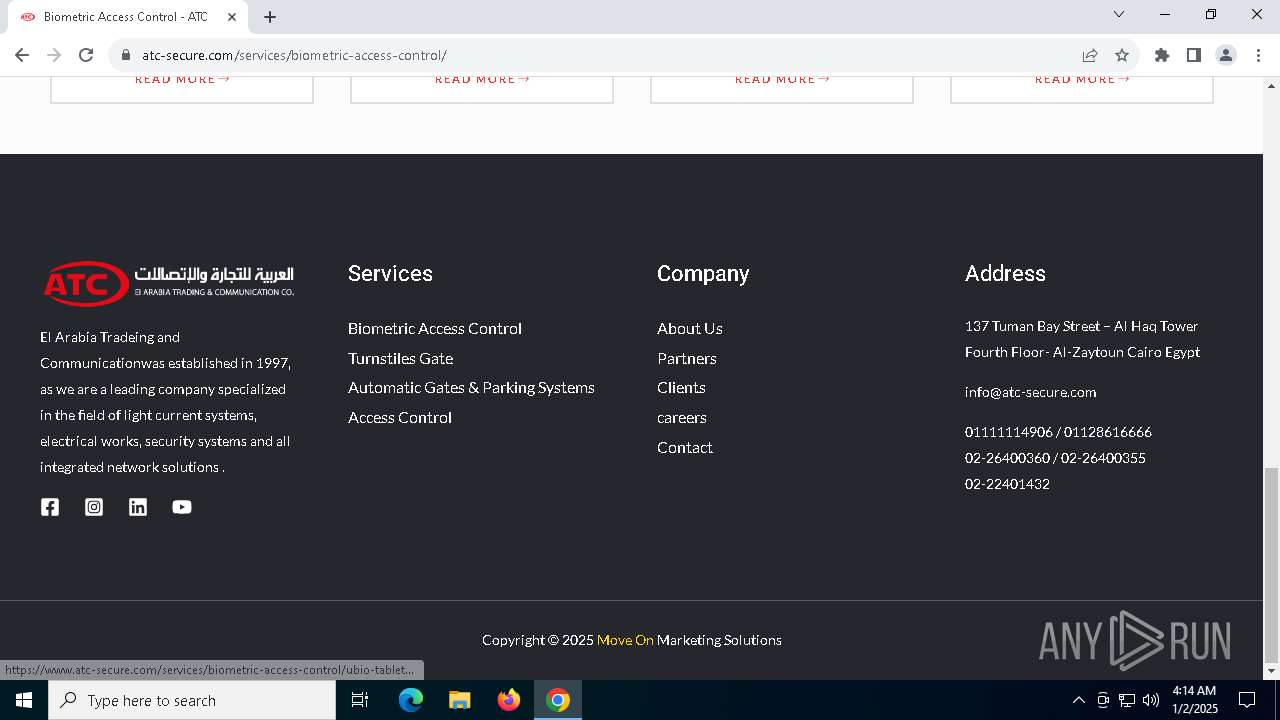Click scrollbar down arrow
The image size is (1280, 720).
pyautogui.click(x=1271, y=671)
